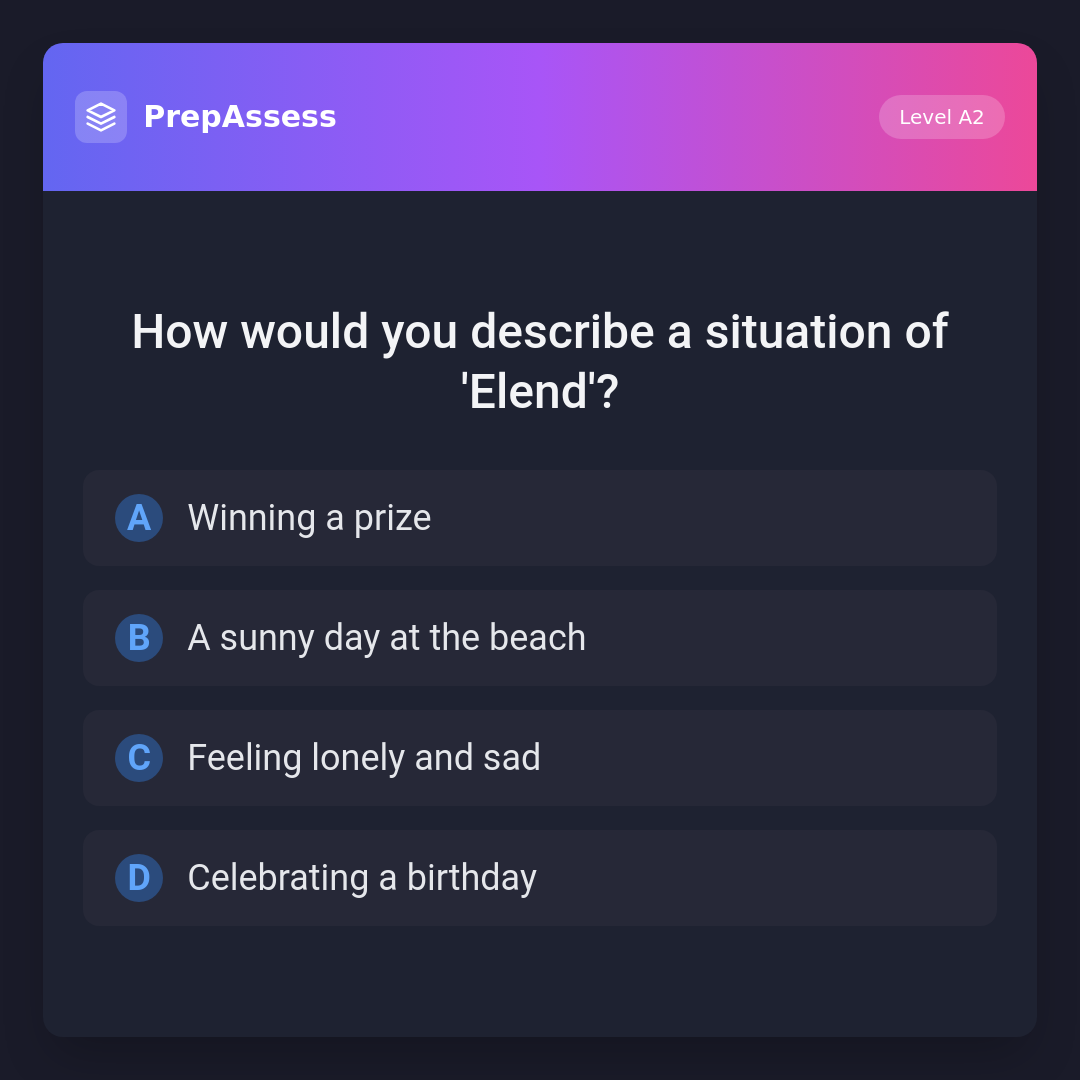Select 'Celebrating a birthday' as the answer
The width and height of the screenshot is (1080, 1080).
click(362, 878)
